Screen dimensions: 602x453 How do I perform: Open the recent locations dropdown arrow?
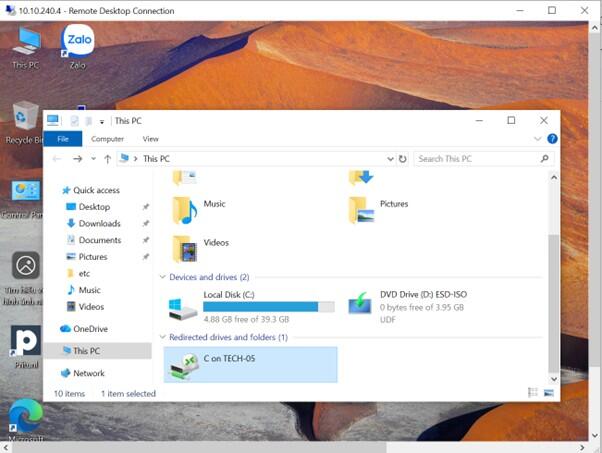click(x=93, y=159)
